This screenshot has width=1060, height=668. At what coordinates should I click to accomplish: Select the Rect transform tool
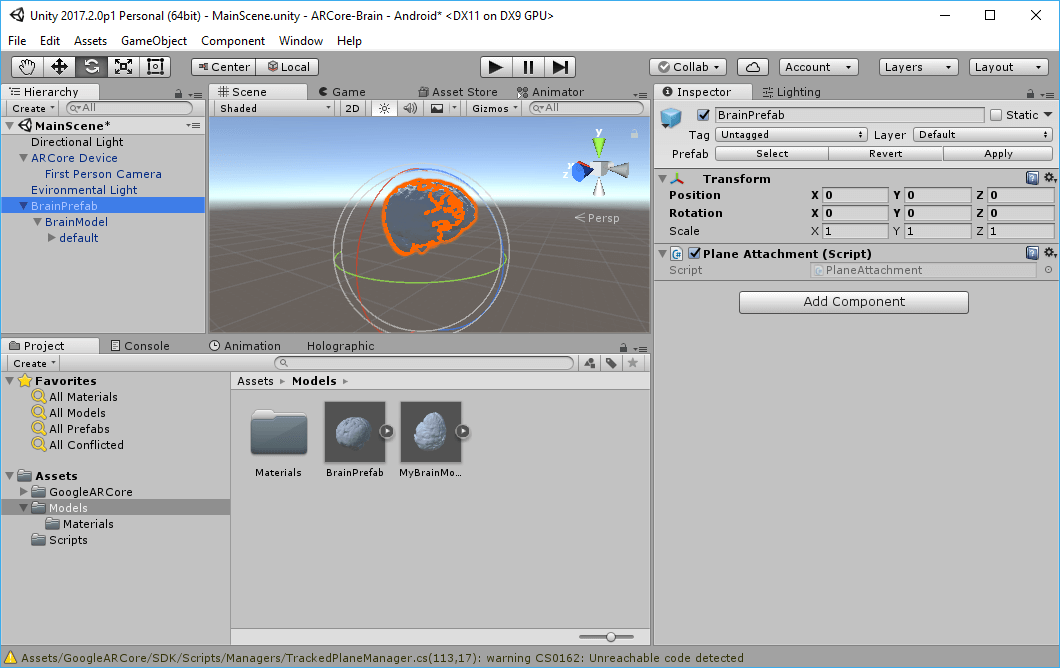(x=155, y=67)
